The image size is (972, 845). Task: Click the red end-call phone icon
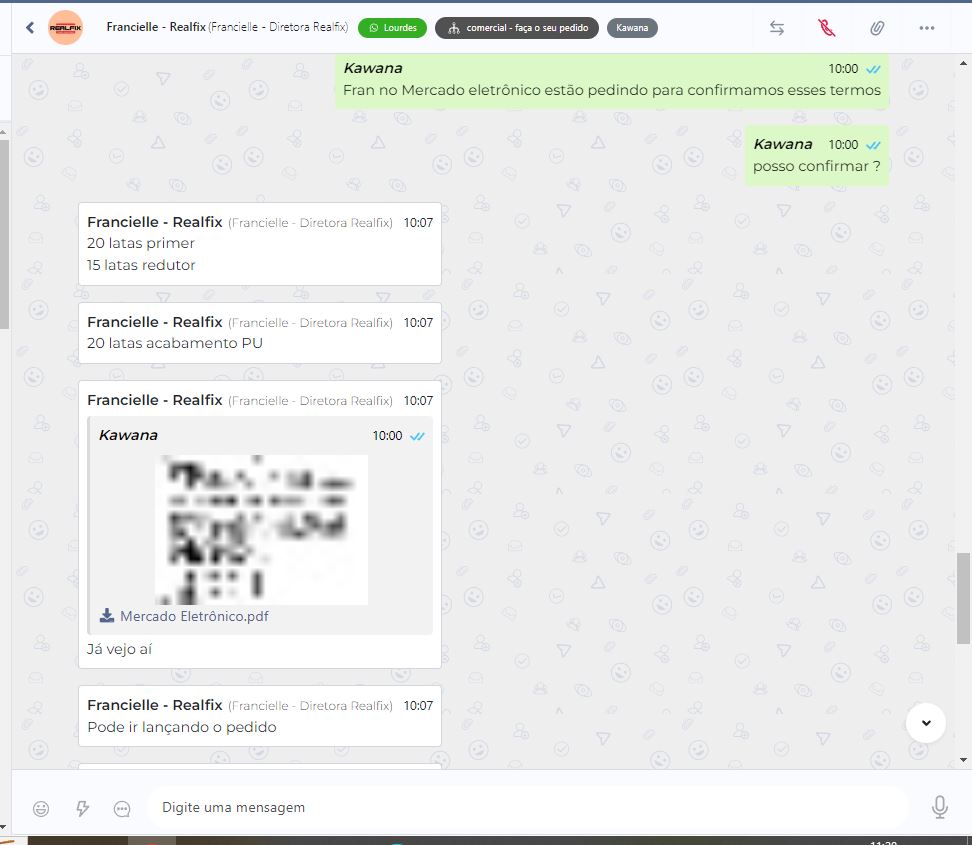pyautogui.click(x=826, y=28)
